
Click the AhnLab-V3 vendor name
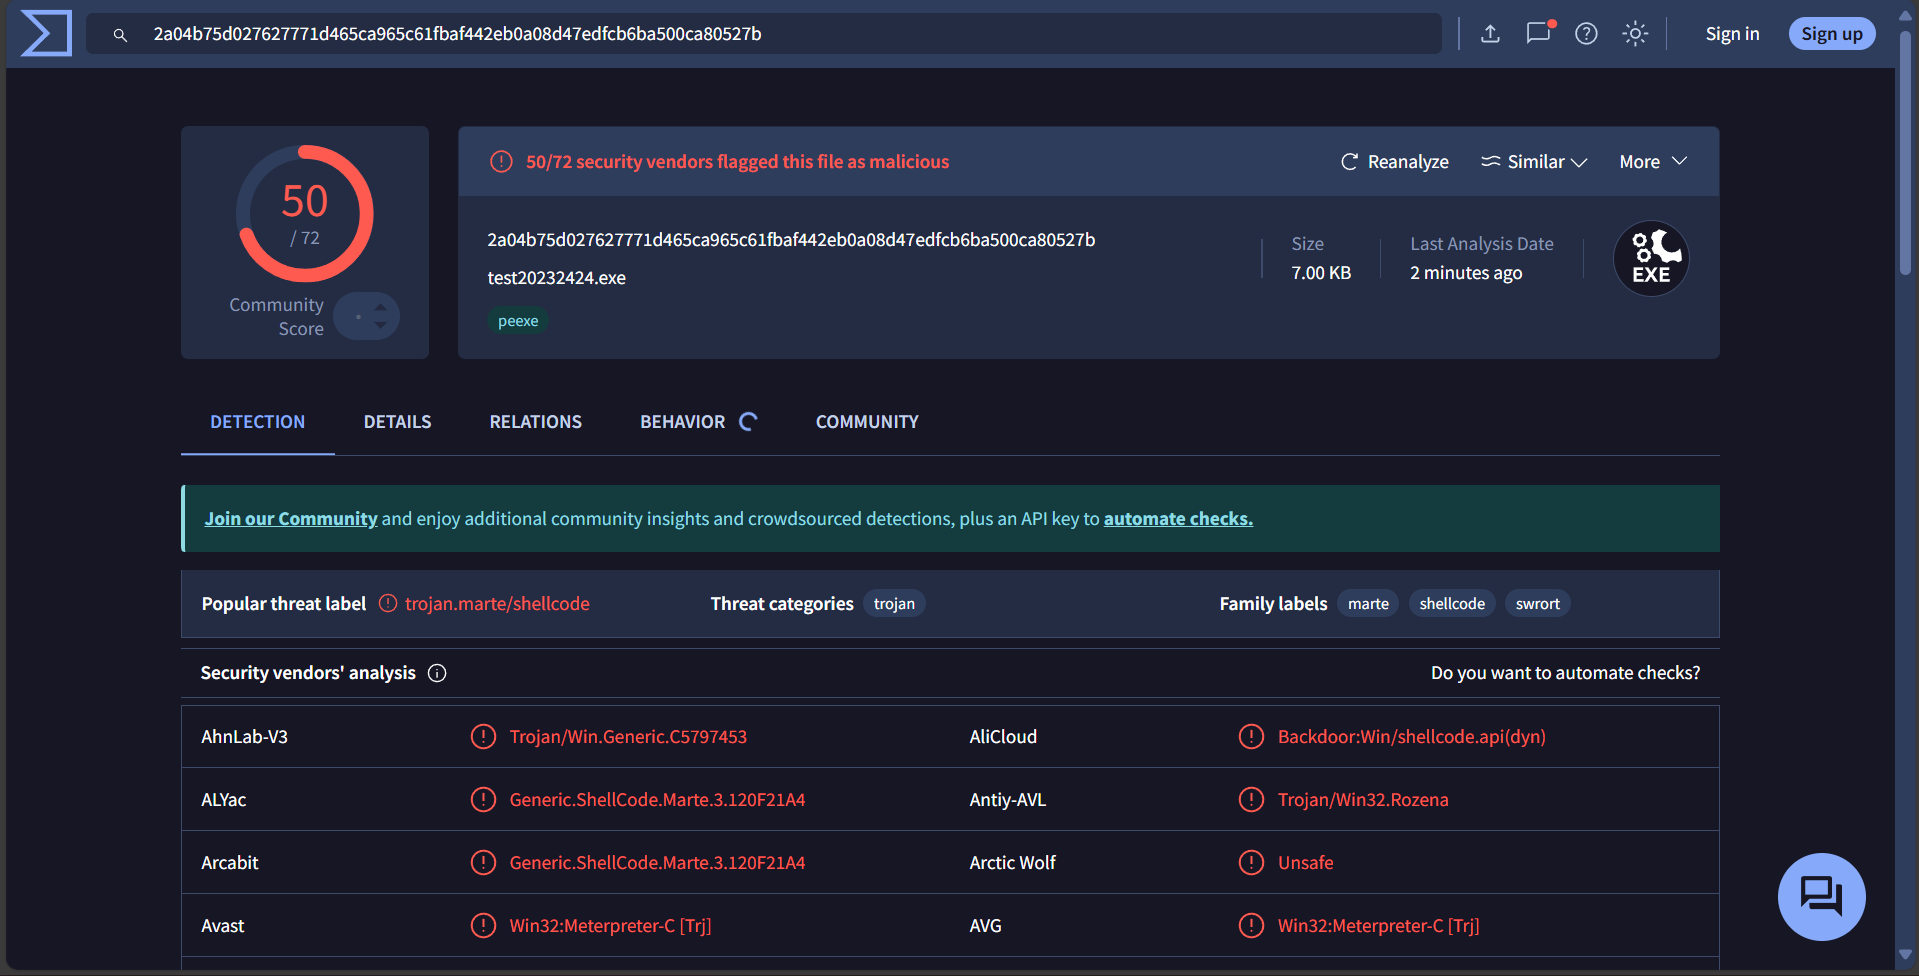pyautogui.click(x=244, y=737)
